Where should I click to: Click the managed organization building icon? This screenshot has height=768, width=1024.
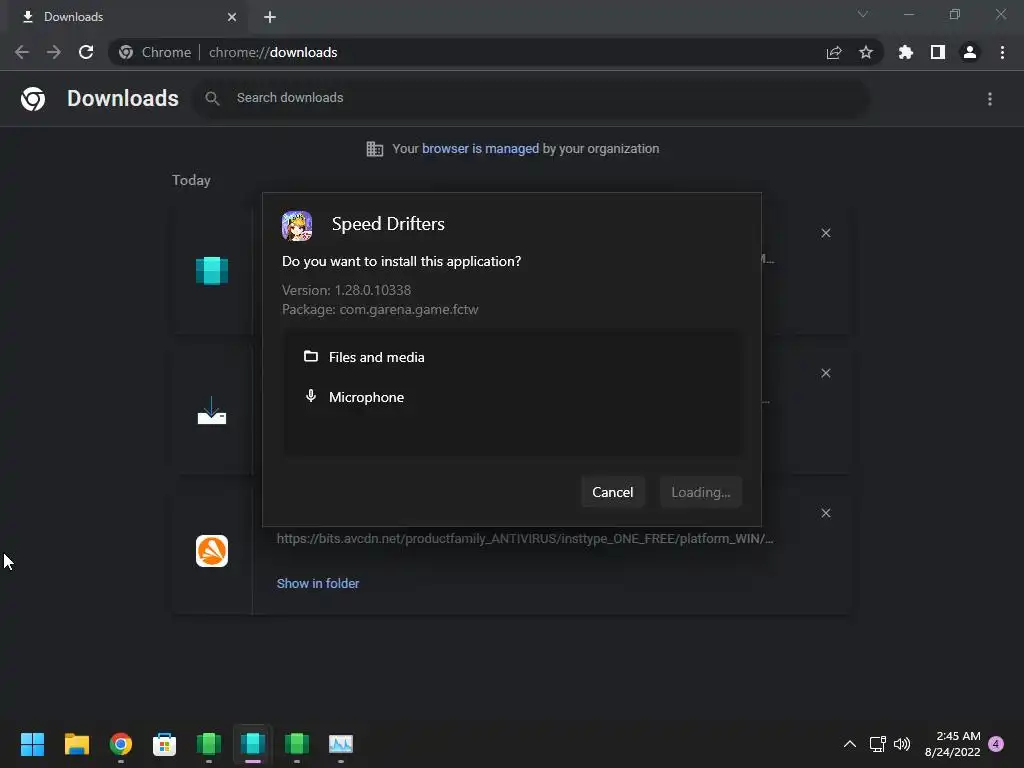coord(374,149)
